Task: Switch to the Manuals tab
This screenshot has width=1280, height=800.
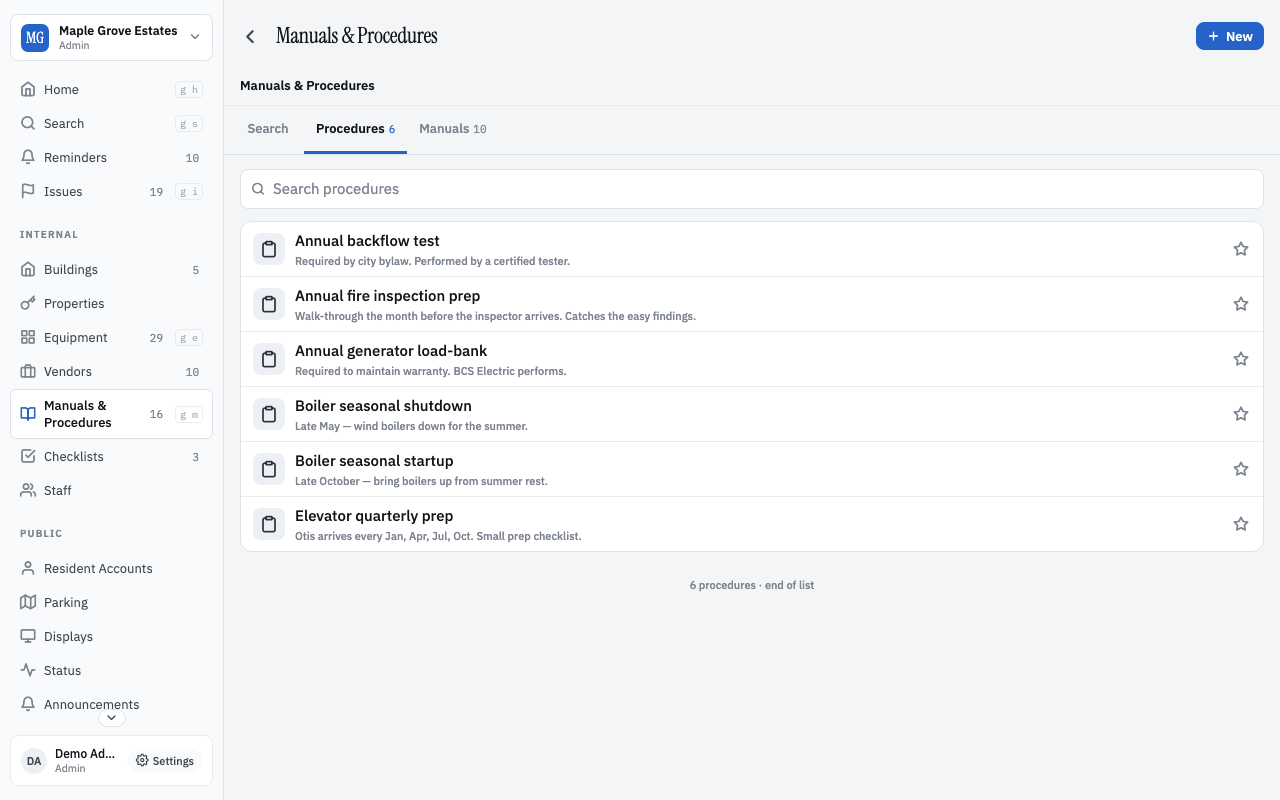Action: point(453,129)
